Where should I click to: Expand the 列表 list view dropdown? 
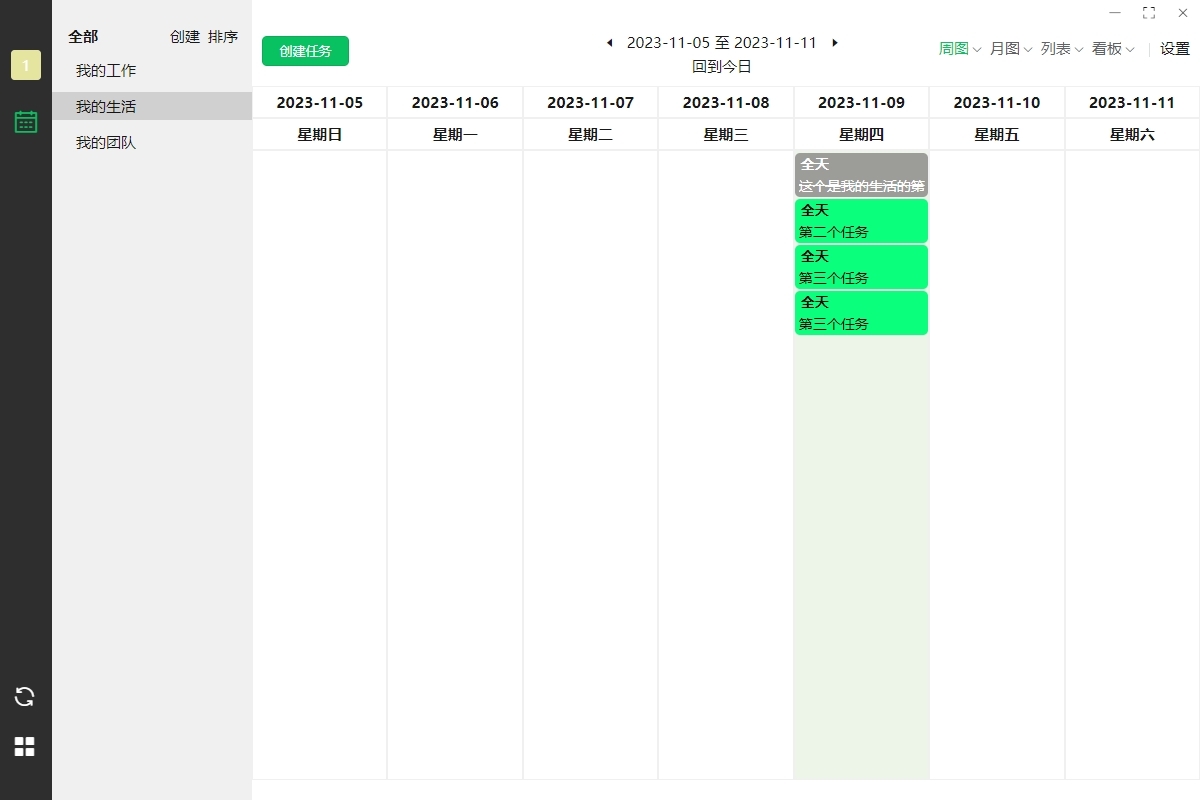point(1061,49)
